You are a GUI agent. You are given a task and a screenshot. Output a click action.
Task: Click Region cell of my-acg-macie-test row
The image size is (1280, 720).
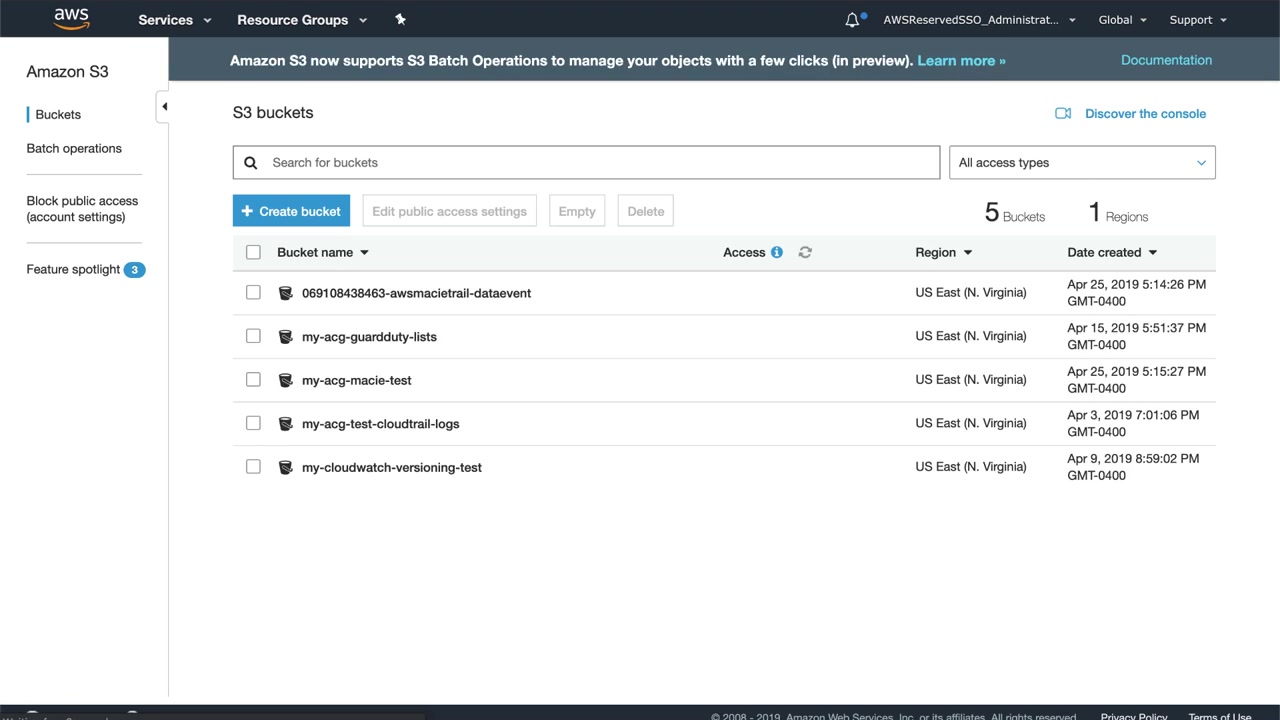tap(970, 380)
